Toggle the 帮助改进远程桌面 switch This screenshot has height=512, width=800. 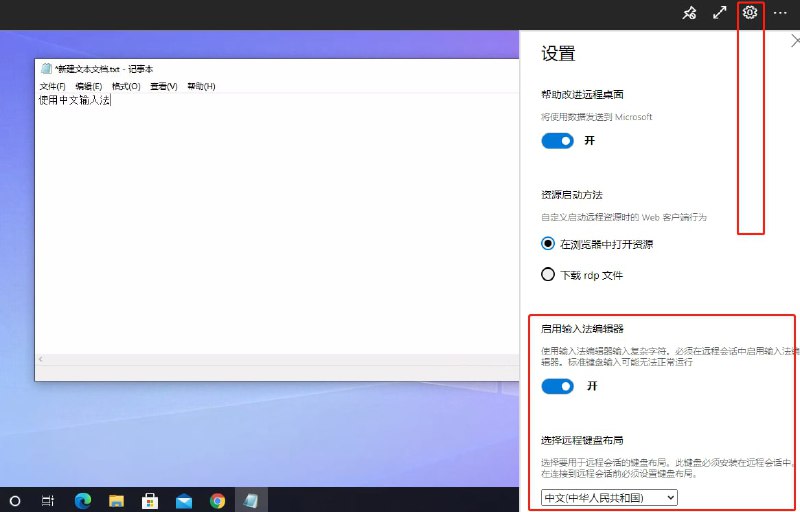[x=557, y=141]
